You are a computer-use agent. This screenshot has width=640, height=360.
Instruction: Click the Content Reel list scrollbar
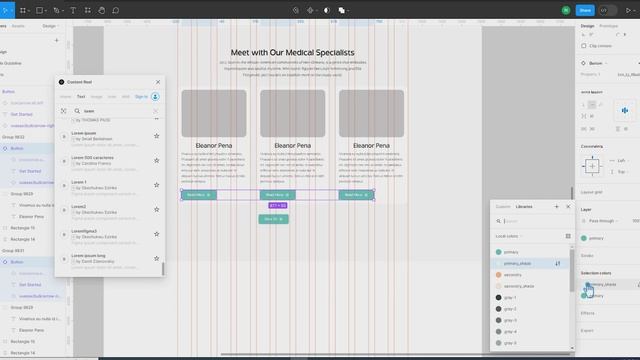pos(163,269)
